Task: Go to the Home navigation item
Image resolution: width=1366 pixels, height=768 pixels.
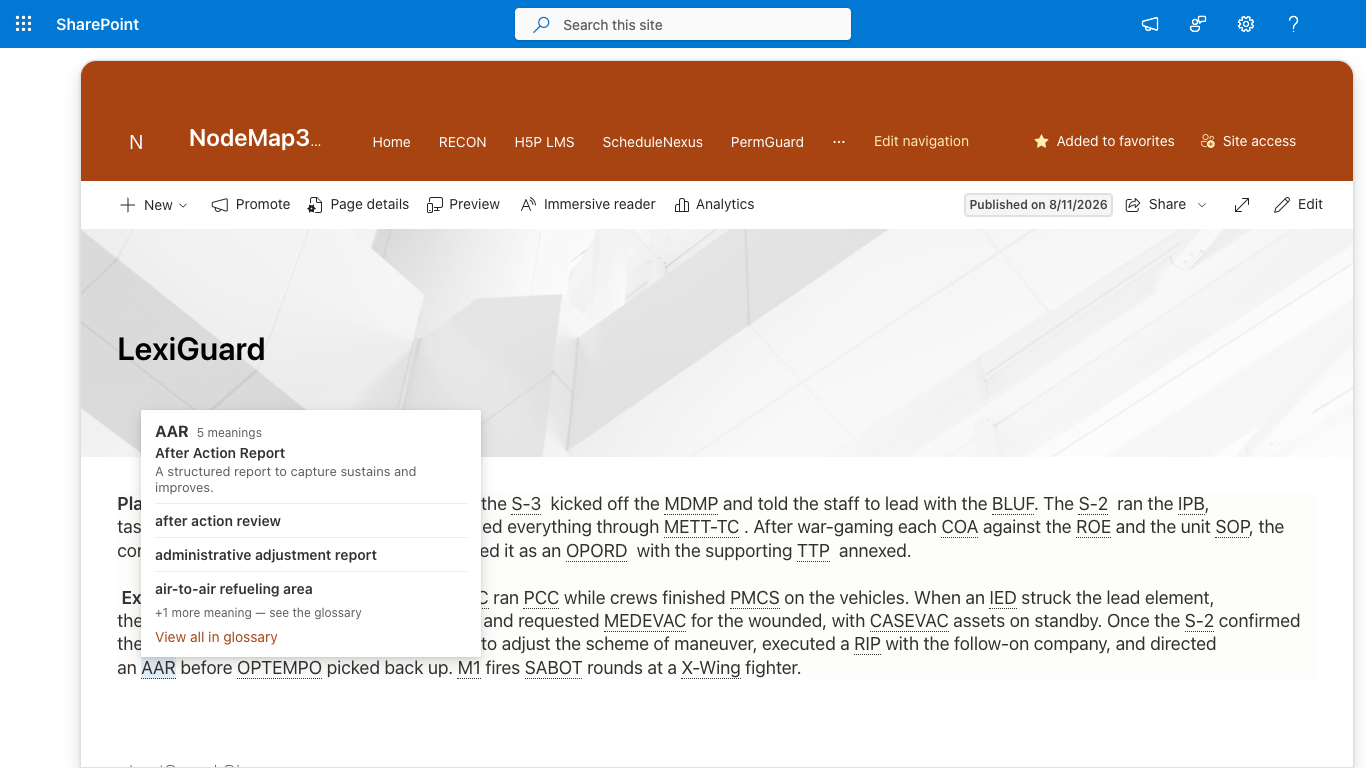Action: tap(392, 142)
